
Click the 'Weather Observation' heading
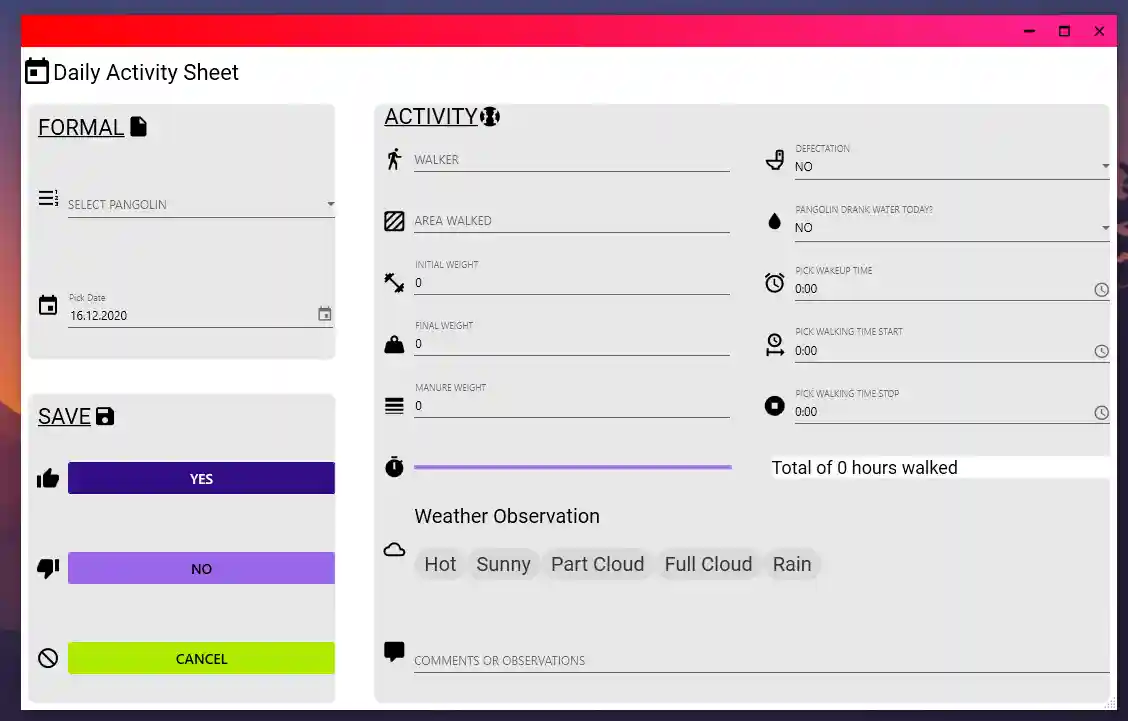pos(507,516)
